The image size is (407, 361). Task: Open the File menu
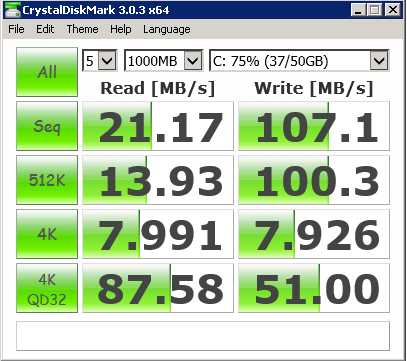point(16,29)
